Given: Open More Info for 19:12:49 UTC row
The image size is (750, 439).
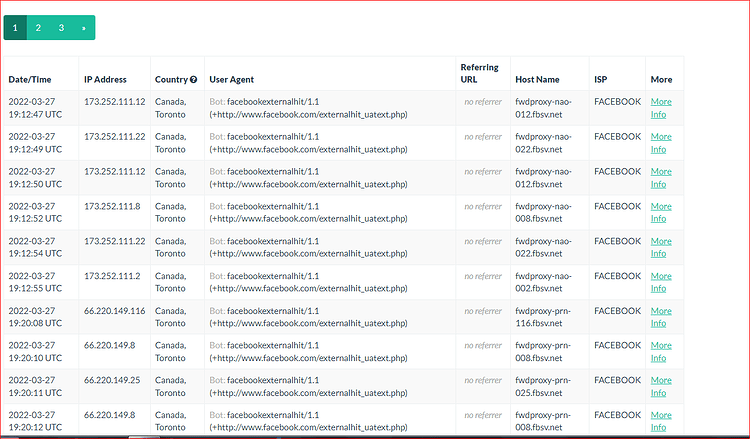Looking at the screenshot, I should click(x=661, y=143).
